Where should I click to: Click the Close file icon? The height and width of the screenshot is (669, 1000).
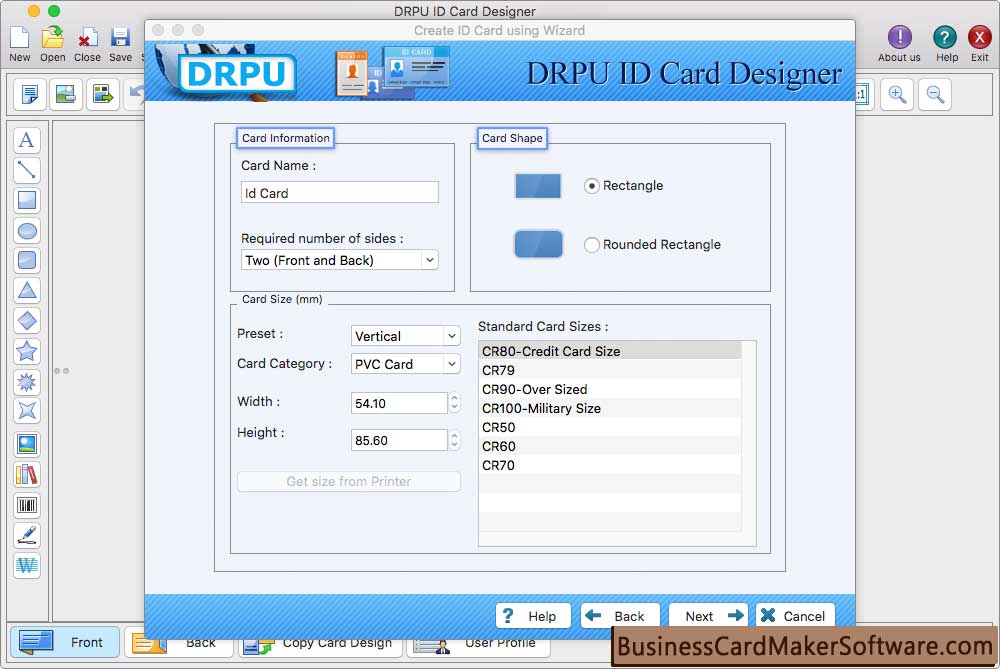87,38
